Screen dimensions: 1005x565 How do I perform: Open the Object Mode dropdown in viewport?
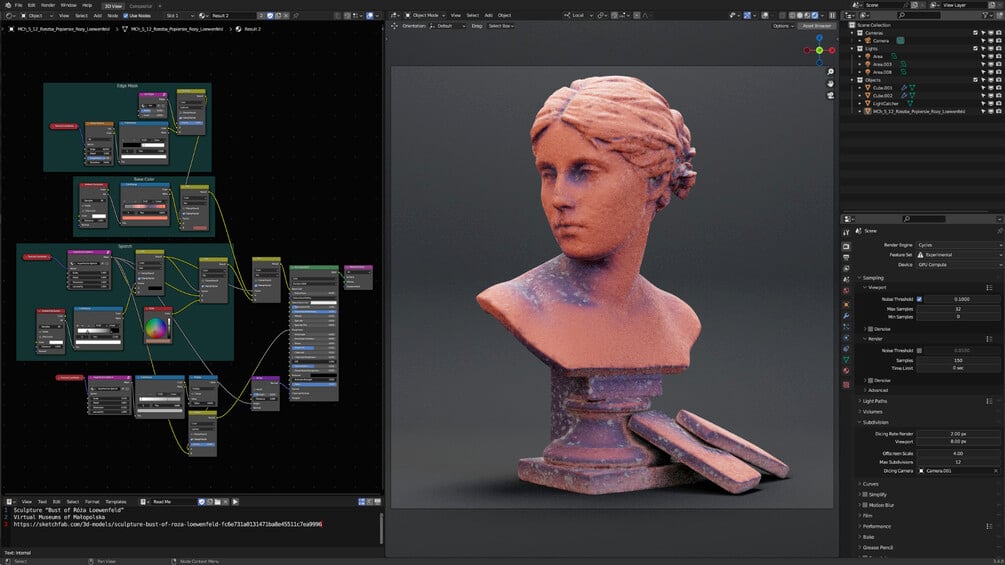click(426, 15)
